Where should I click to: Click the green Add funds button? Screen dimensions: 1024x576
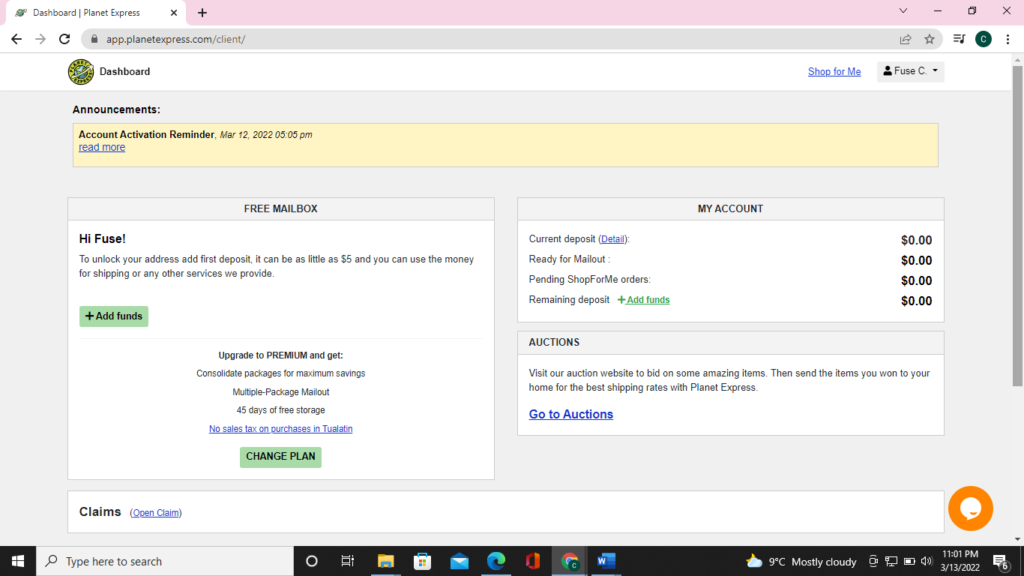pos(114,316)
